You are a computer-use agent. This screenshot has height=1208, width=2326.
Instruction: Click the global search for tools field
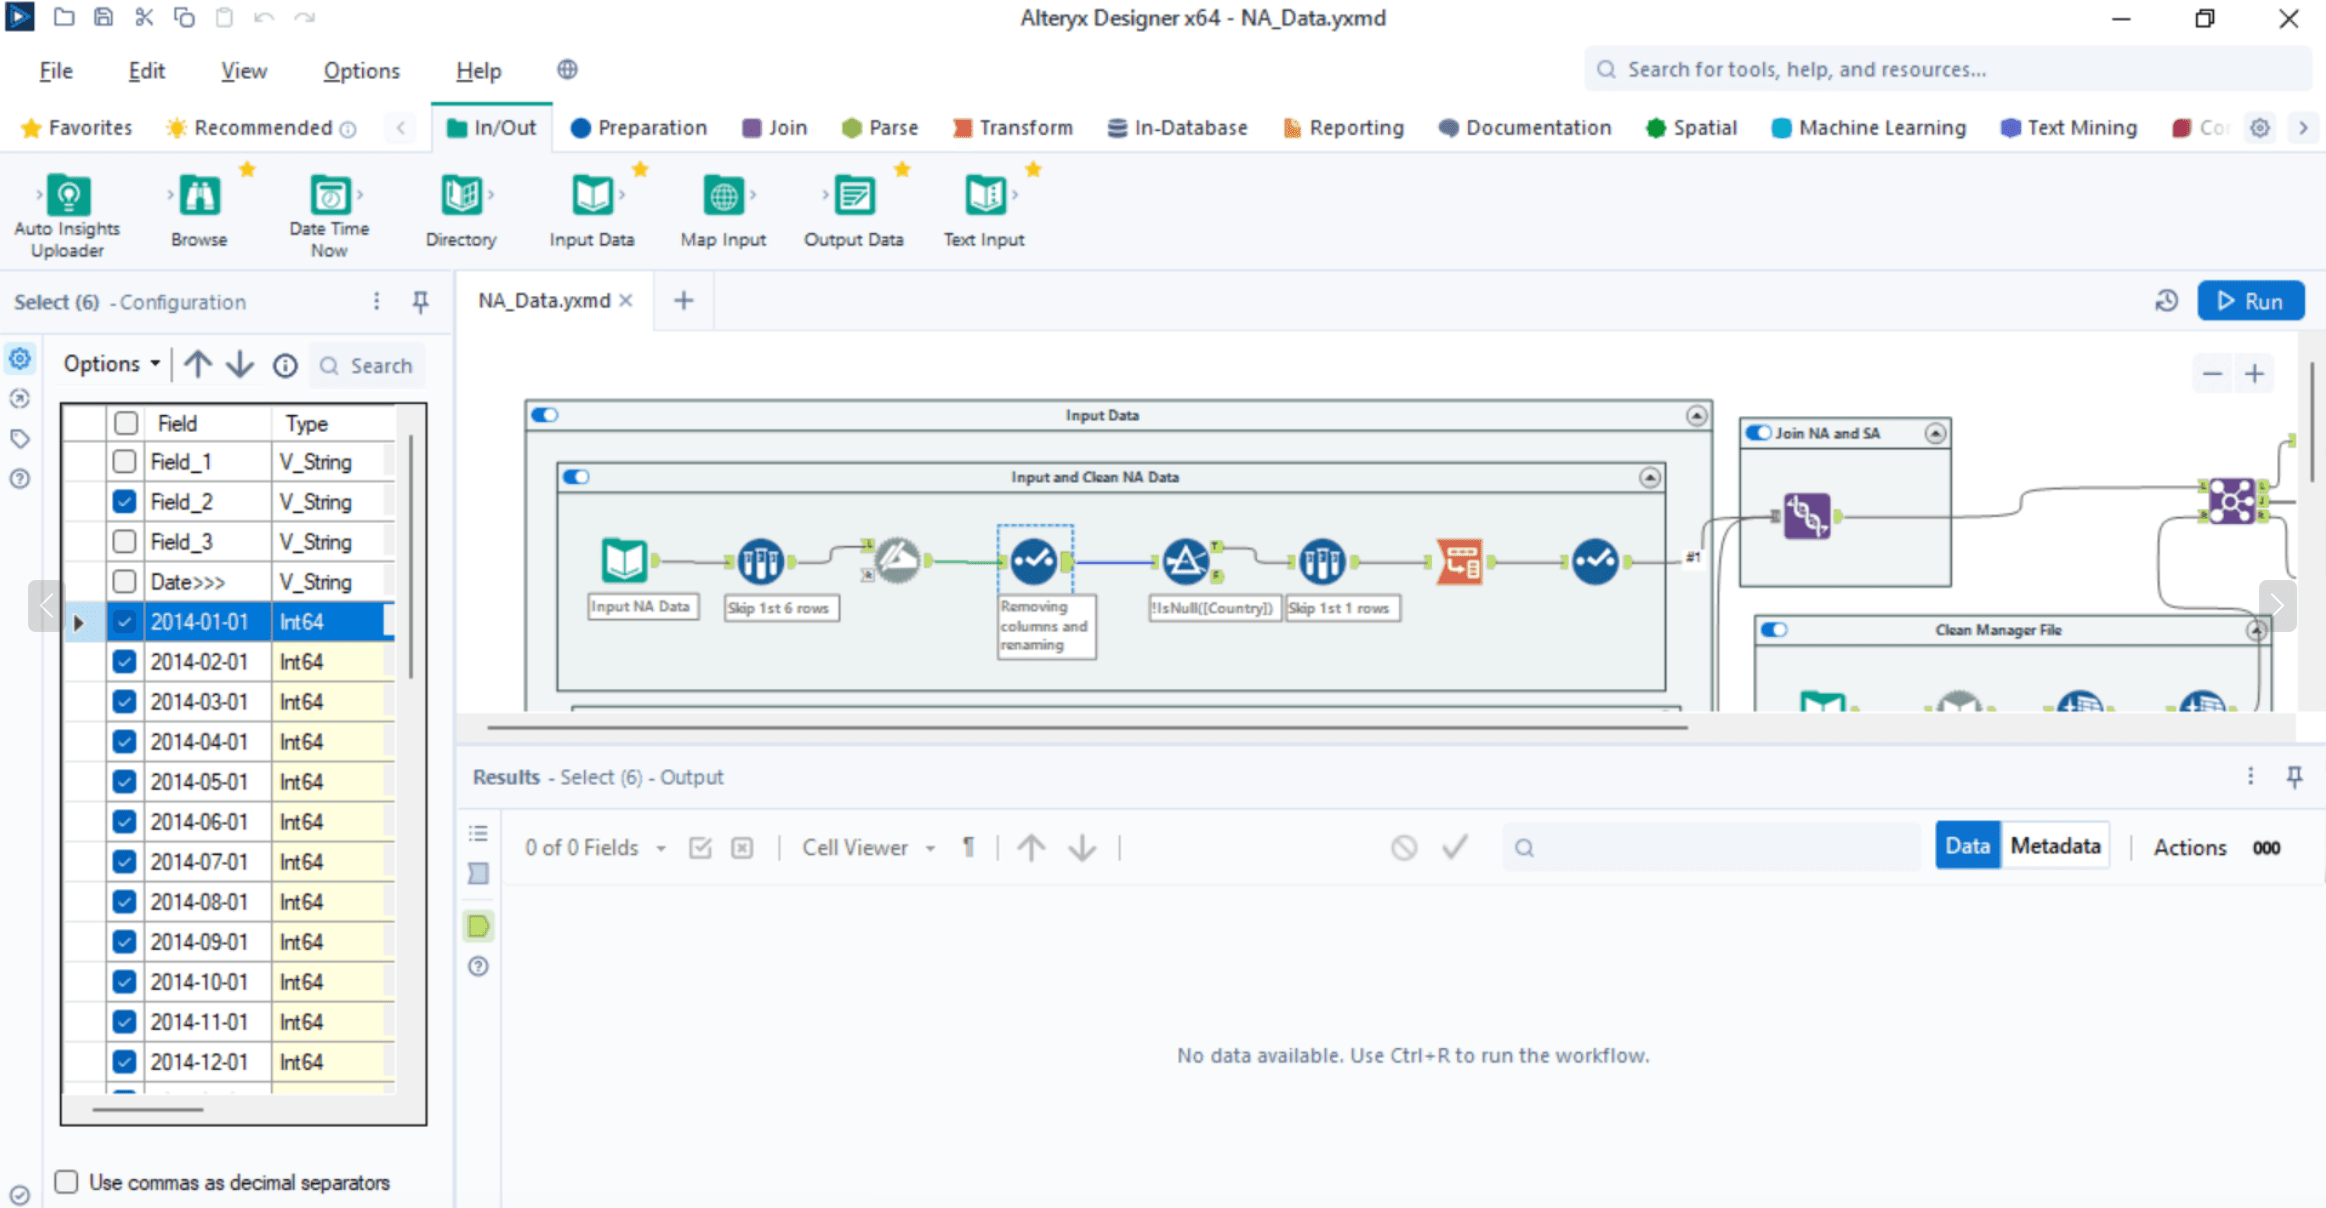[x=1948, y=69]
